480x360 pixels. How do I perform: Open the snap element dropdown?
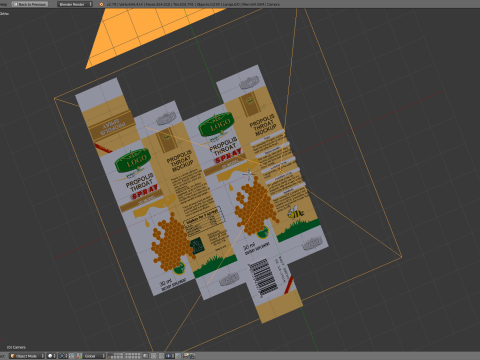click(170, 356)
